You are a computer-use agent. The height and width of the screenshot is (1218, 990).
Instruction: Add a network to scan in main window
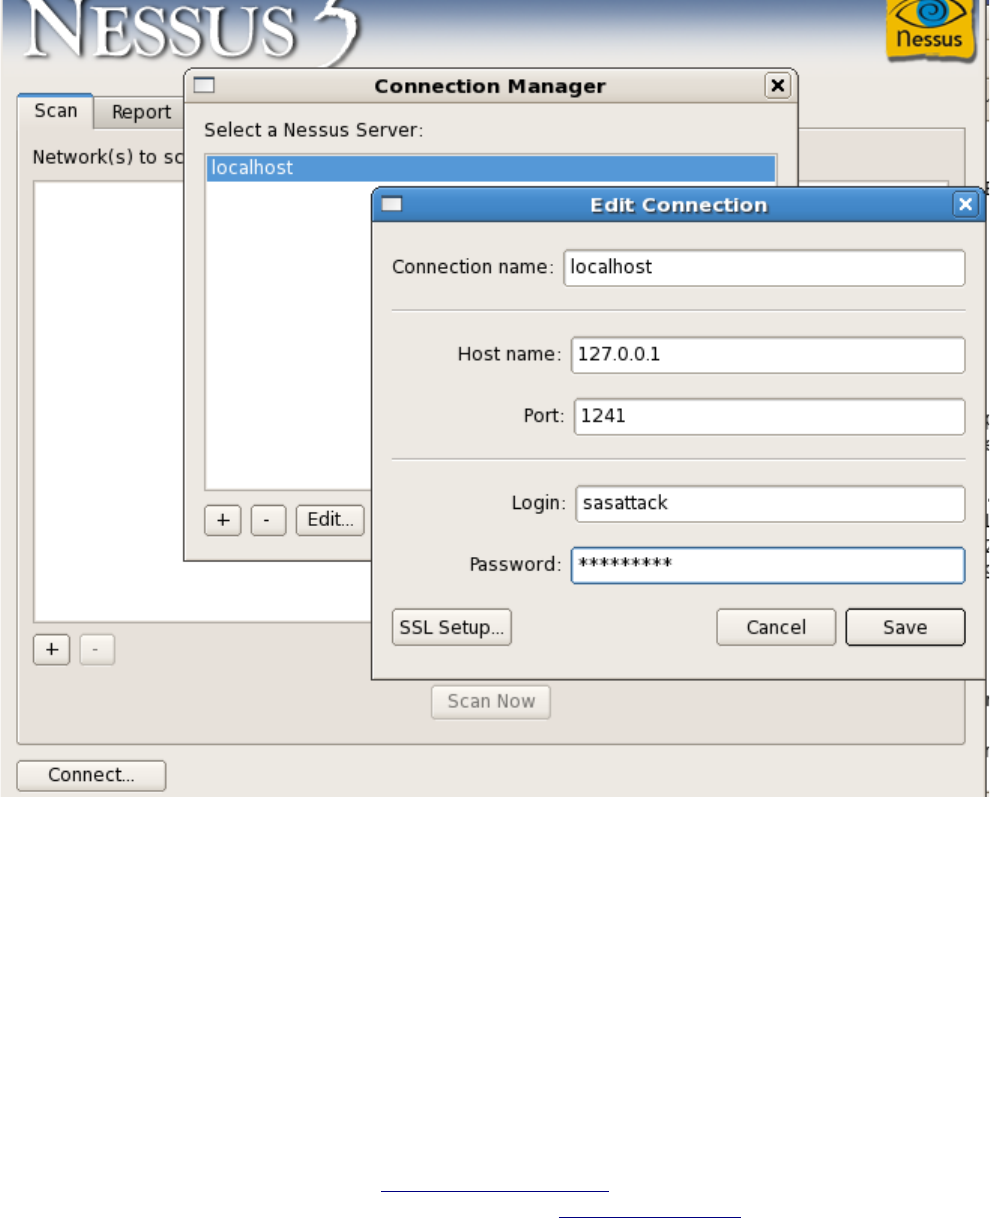52,650
